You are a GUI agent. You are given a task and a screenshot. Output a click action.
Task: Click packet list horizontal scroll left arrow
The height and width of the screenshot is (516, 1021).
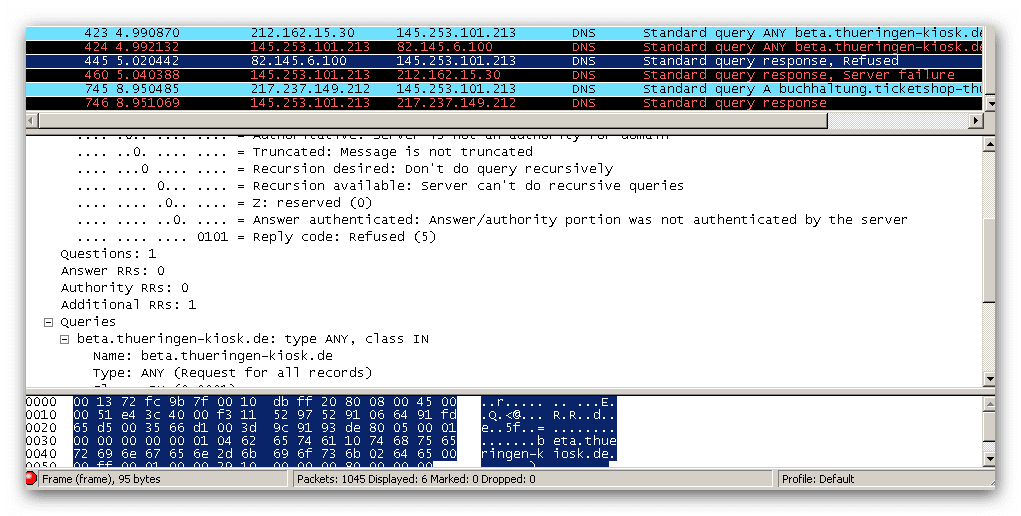[x=32, y=120]
